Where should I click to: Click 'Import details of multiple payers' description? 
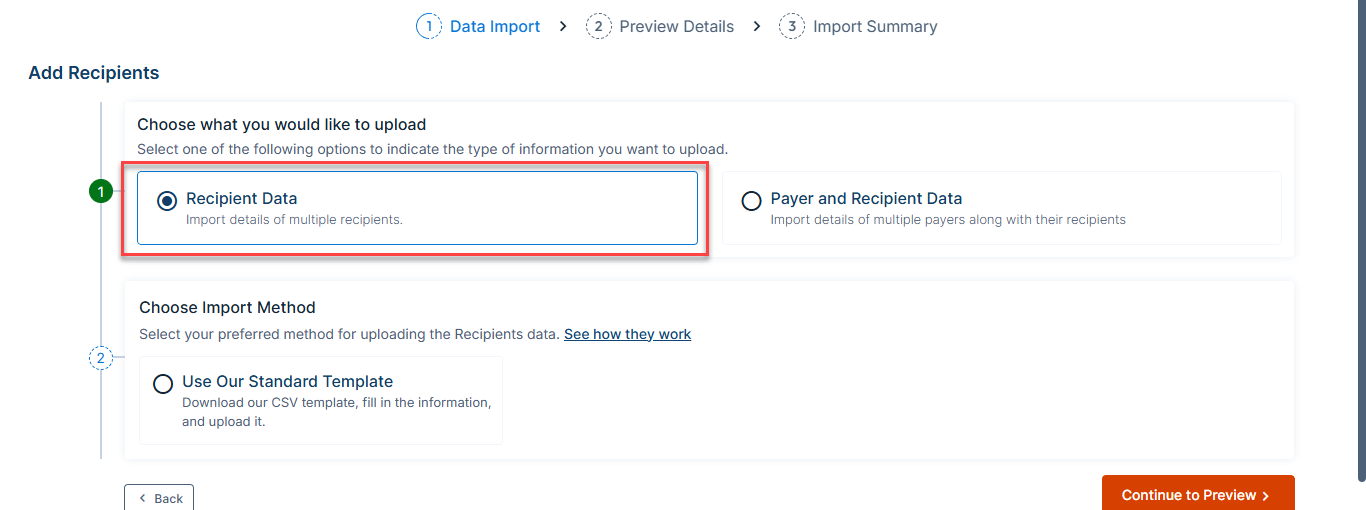pos(948,220)
